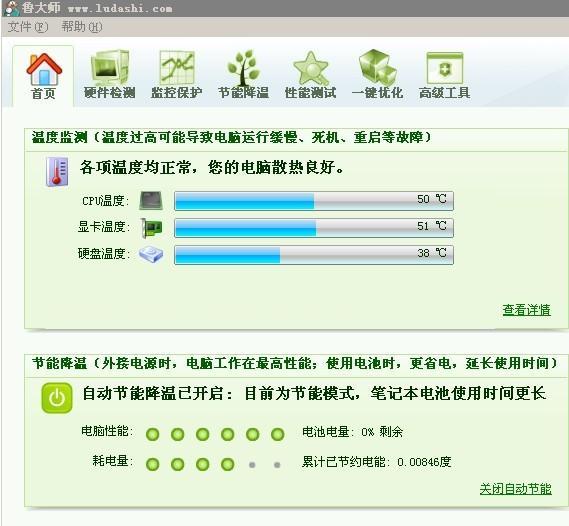Click the last green dot of 电脑性能
569x526 pixels.
278,434
